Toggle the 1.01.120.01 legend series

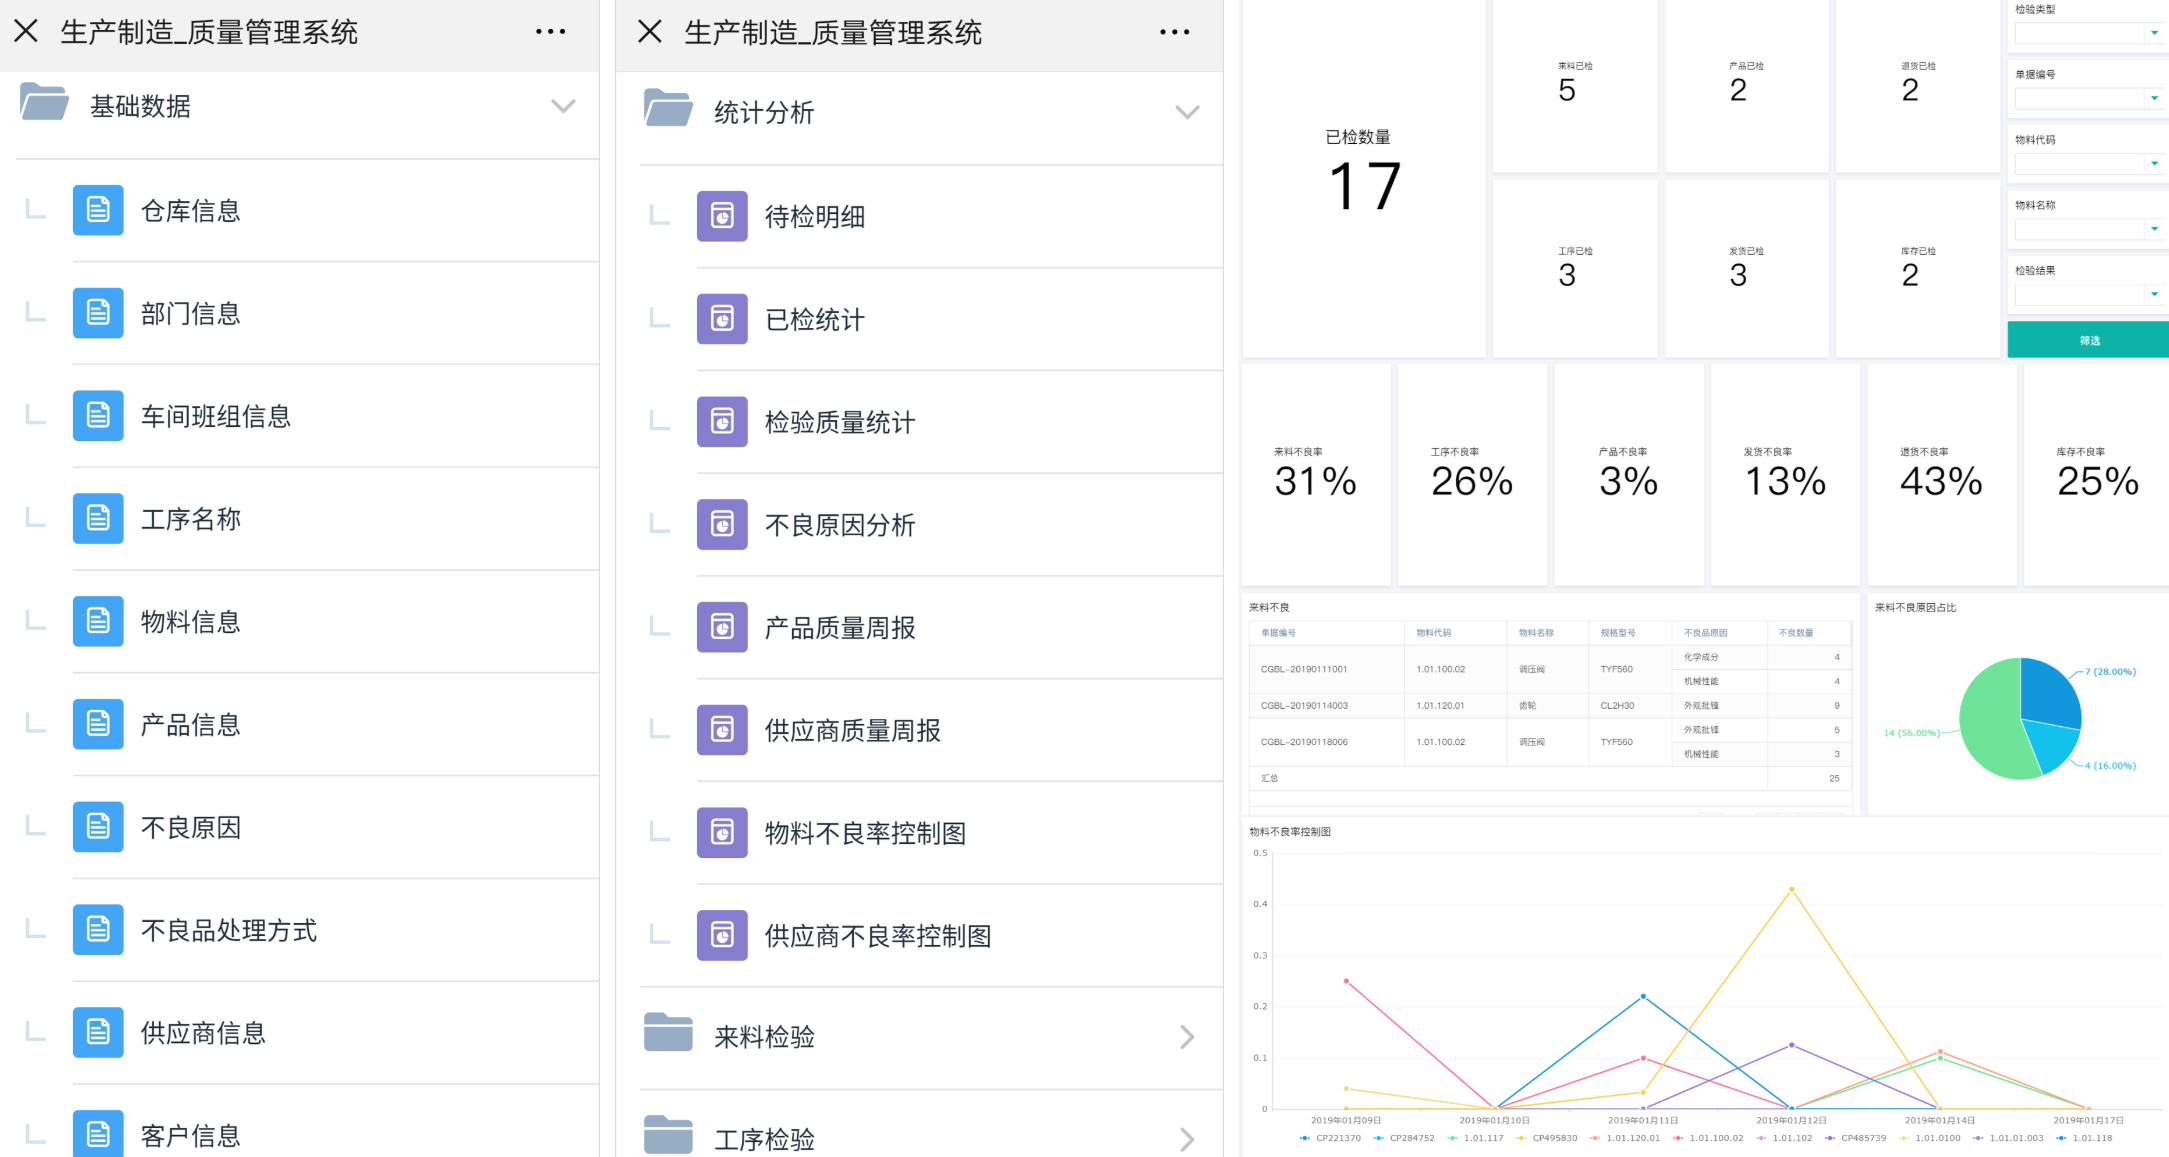pos(1625,1138)
